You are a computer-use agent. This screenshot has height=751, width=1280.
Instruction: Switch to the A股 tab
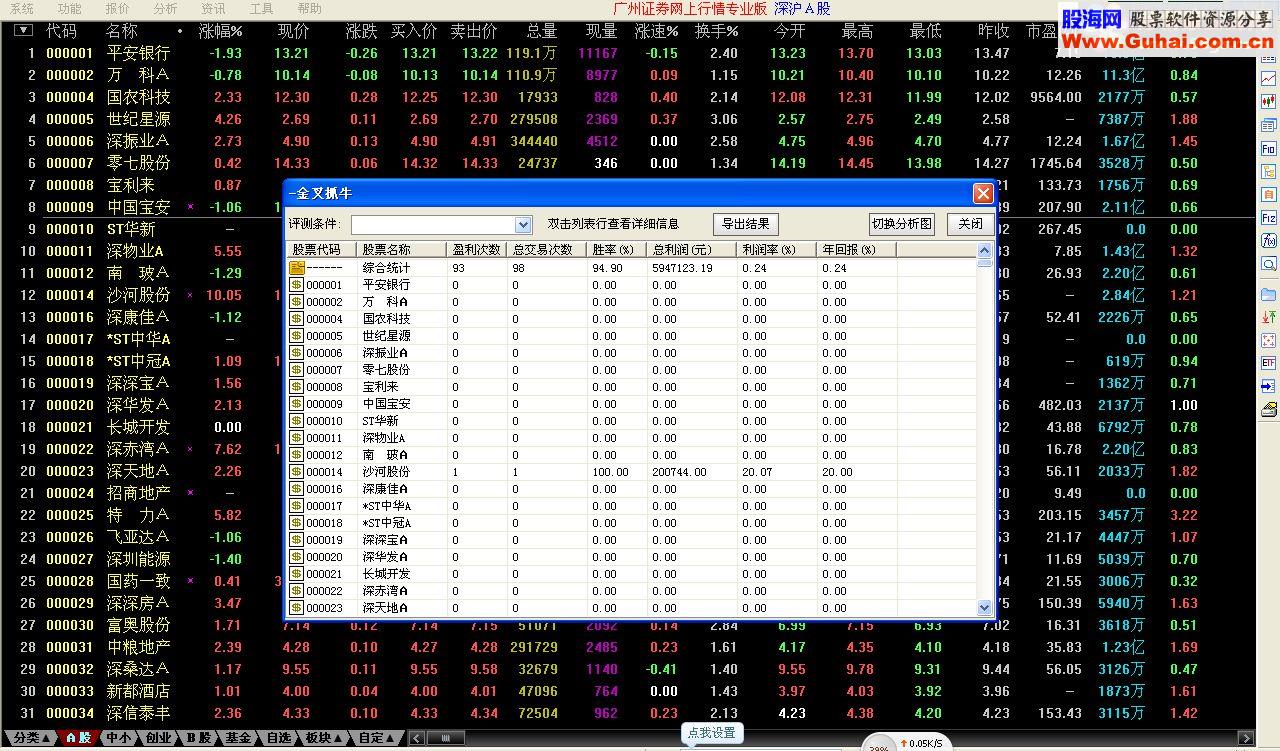[79, 738]
